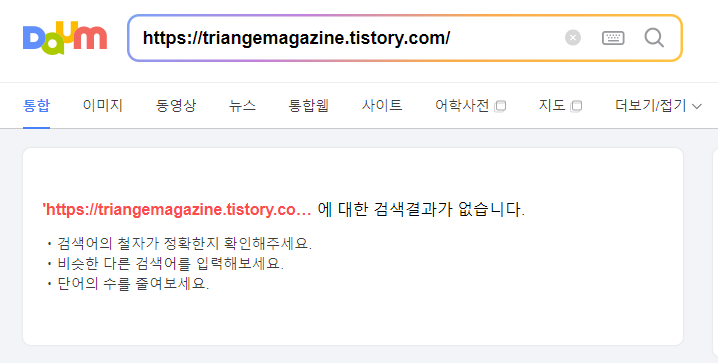The width and height of the screenshot is (718, 363).
Task: Switch to the 사이트 tab
Action: coord(382,106)
